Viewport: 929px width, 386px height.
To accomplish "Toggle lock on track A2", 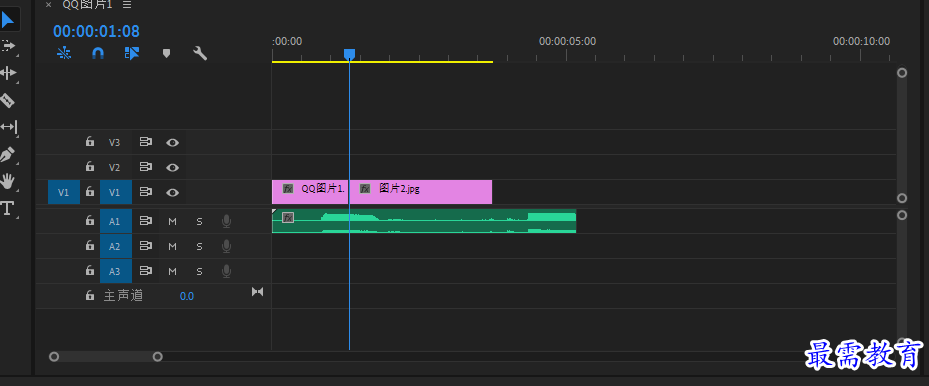I will tap(89, 246).
